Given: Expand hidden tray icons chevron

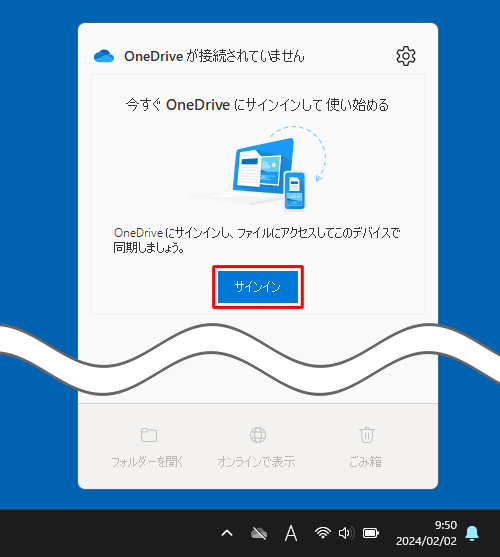Looking at the screenshot, I should 227,533.
